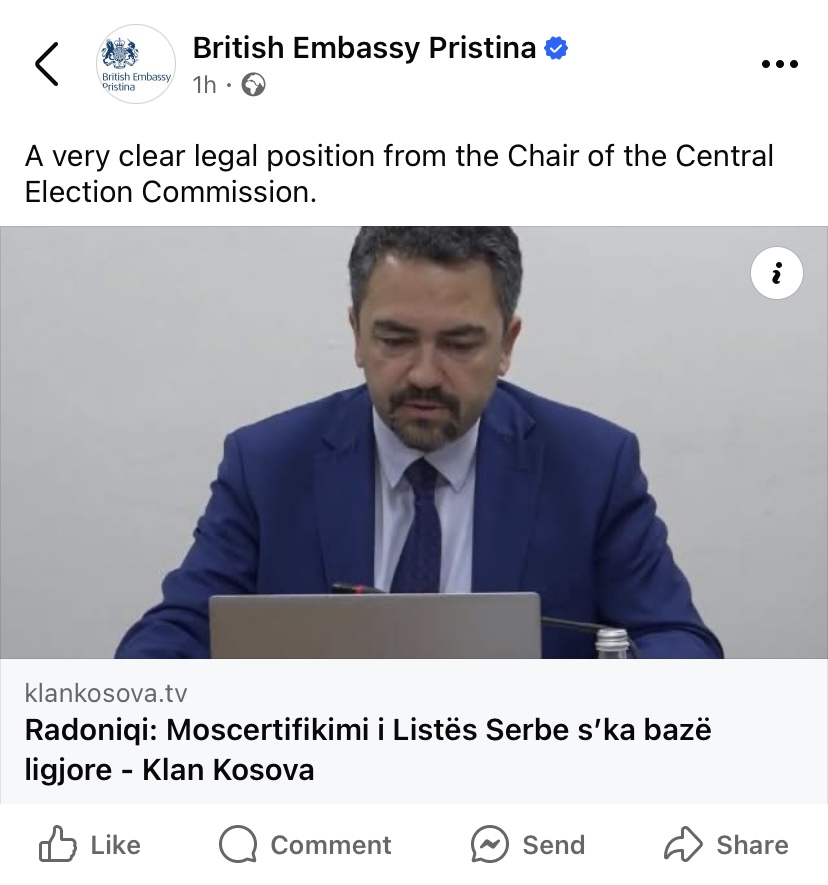Screen dimensions: 828x885
Task: Open the three-dot post options menu
Action: tap(780, 64)
